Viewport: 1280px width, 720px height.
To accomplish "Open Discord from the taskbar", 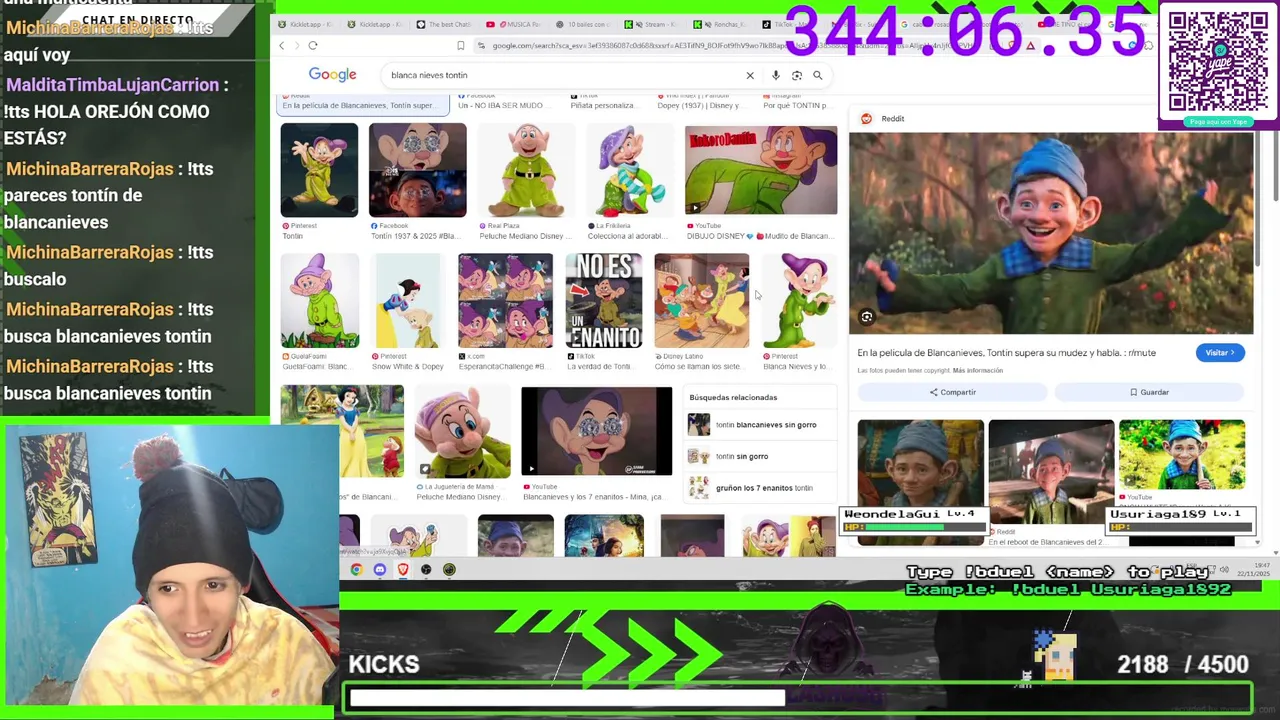I will coord(380,570).
